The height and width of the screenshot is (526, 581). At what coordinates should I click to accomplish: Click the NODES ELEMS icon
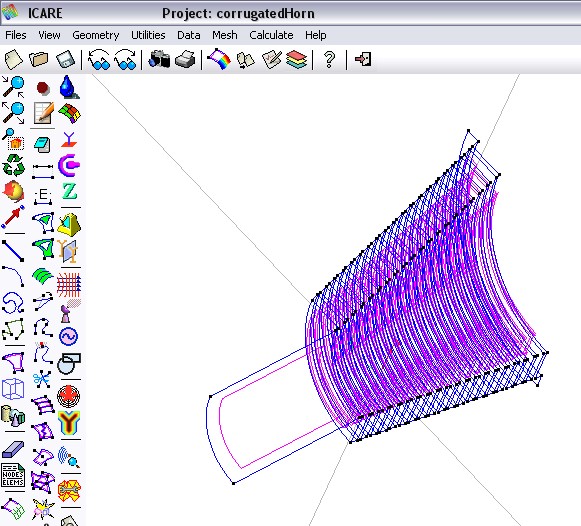pos(13,475)
